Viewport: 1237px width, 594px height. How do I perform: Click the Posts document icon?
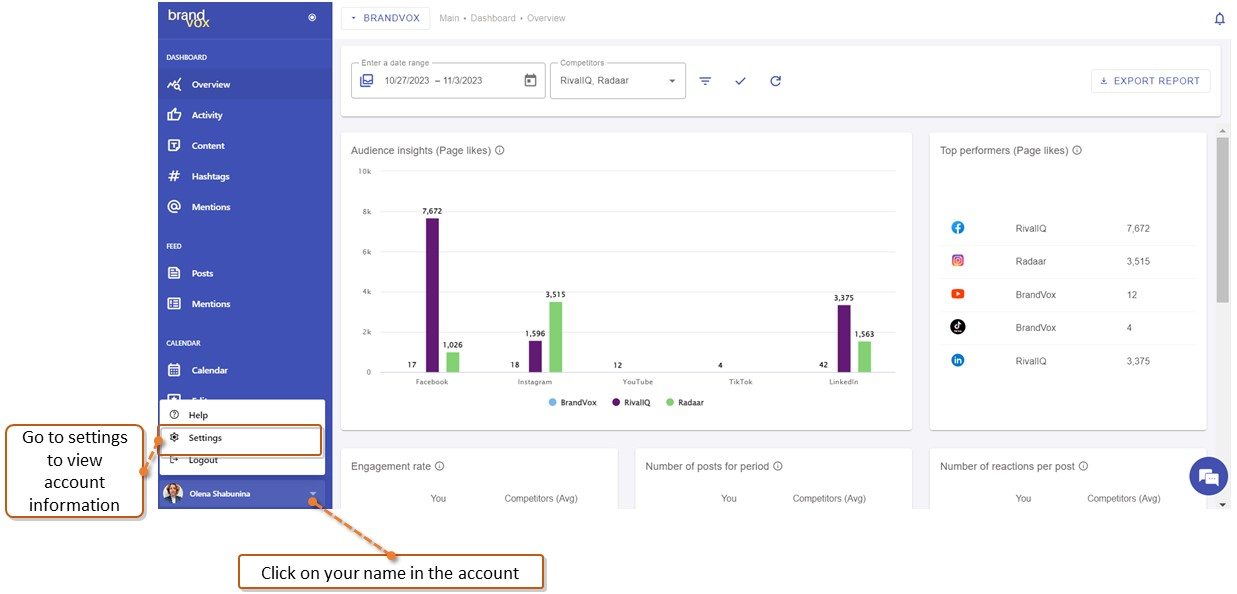(x=174, y=273)
